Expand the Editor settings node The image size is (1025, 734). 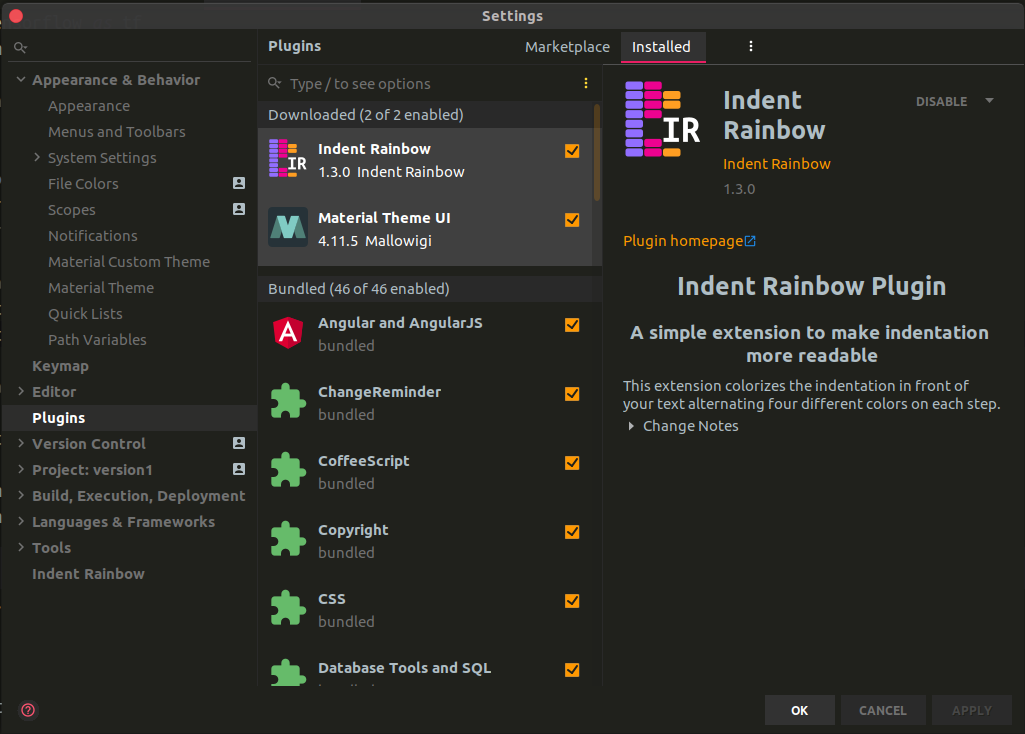[x=21, y=391]
